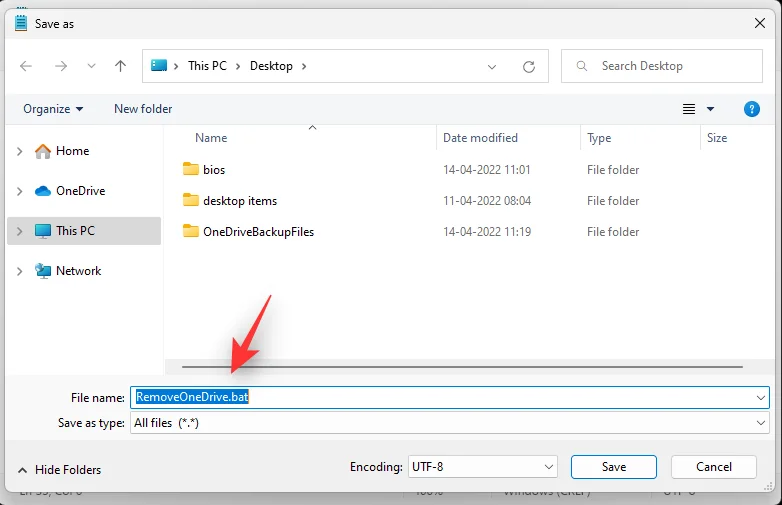This screenshot has height=505, width=782.
Task: Click Network icon in sidebar
Action: tap(43, 271)
